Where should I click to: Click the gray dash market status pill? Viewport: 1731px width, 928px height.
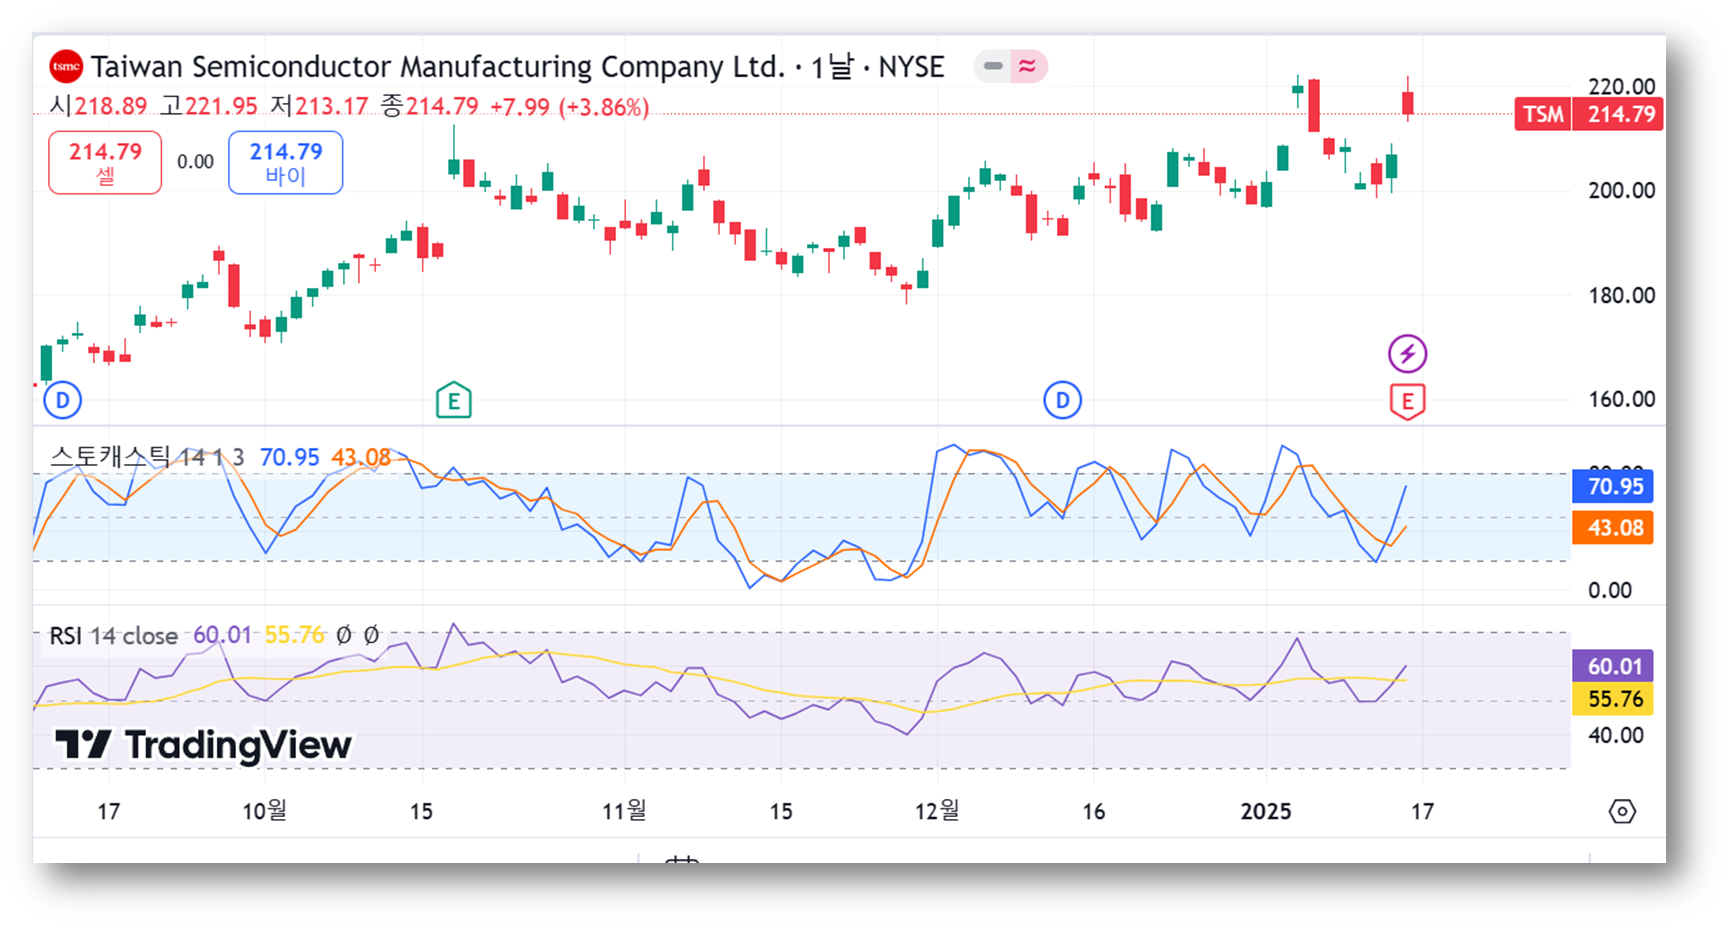click(993, 67)
